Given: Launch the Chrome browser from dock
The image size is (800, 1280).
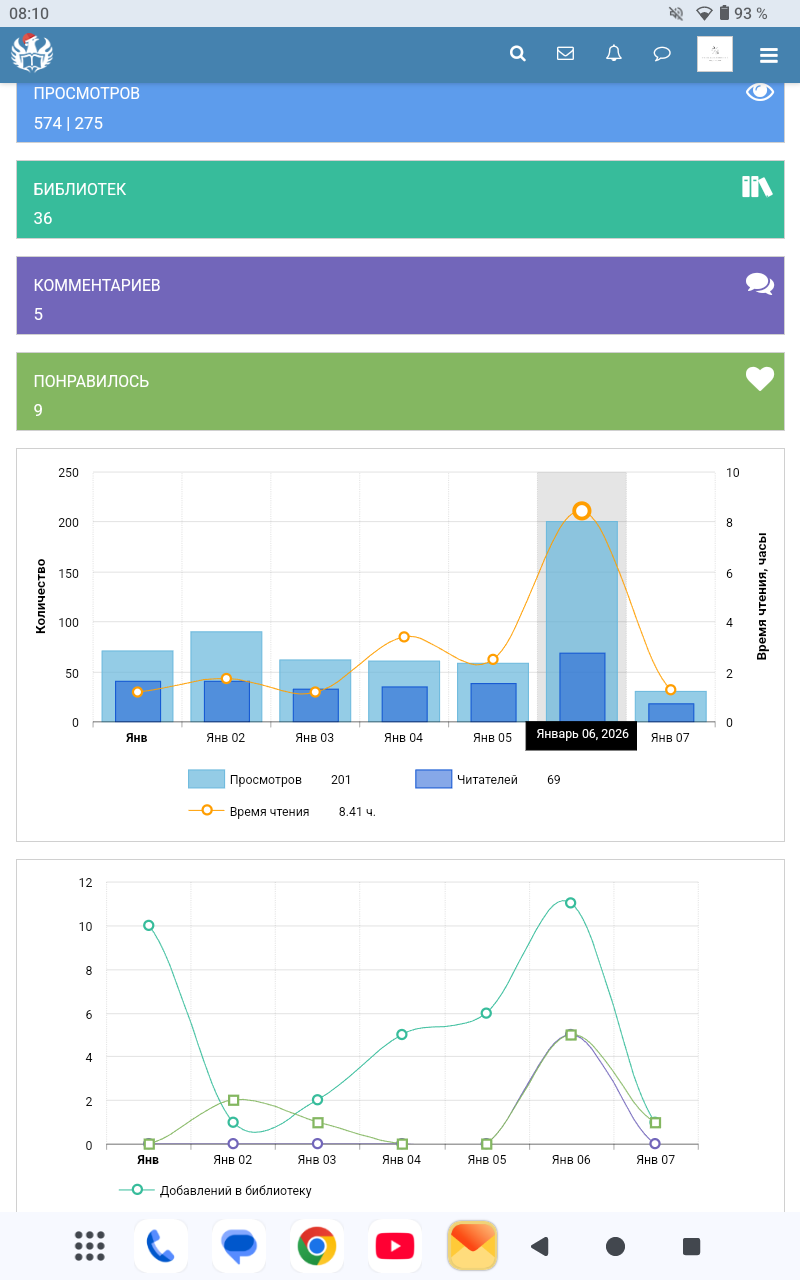Looking at the screenshot, I should [x=316, y=1246].
